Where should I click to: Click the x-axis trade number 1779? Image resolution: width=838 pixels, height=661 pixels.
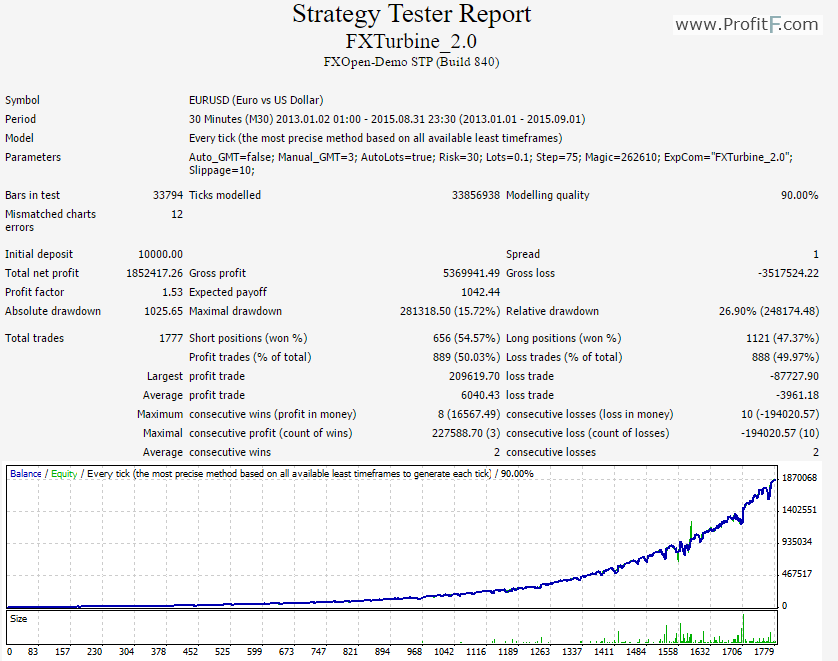(764, 651)
